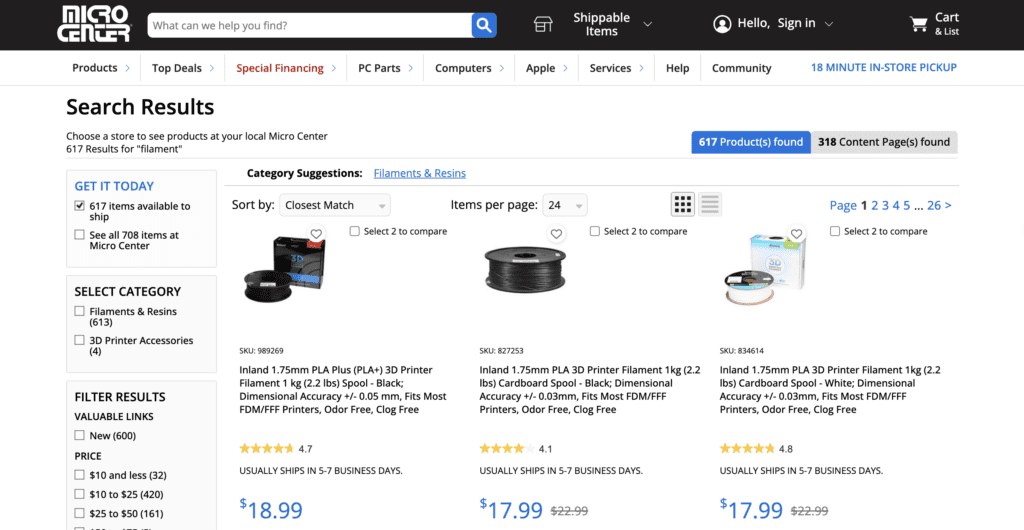Expand the Computers menu

[x=470, y=68]
